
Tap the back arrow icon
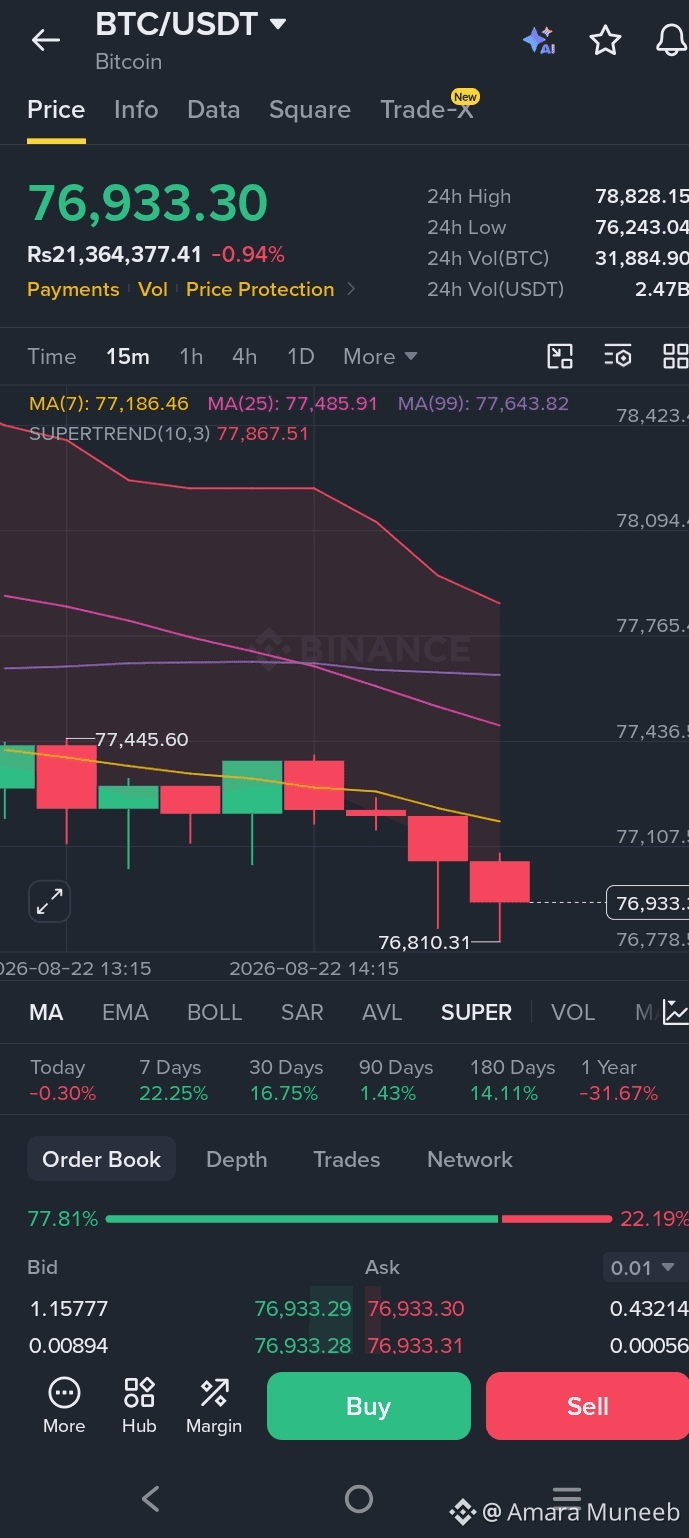pos(46,40)
